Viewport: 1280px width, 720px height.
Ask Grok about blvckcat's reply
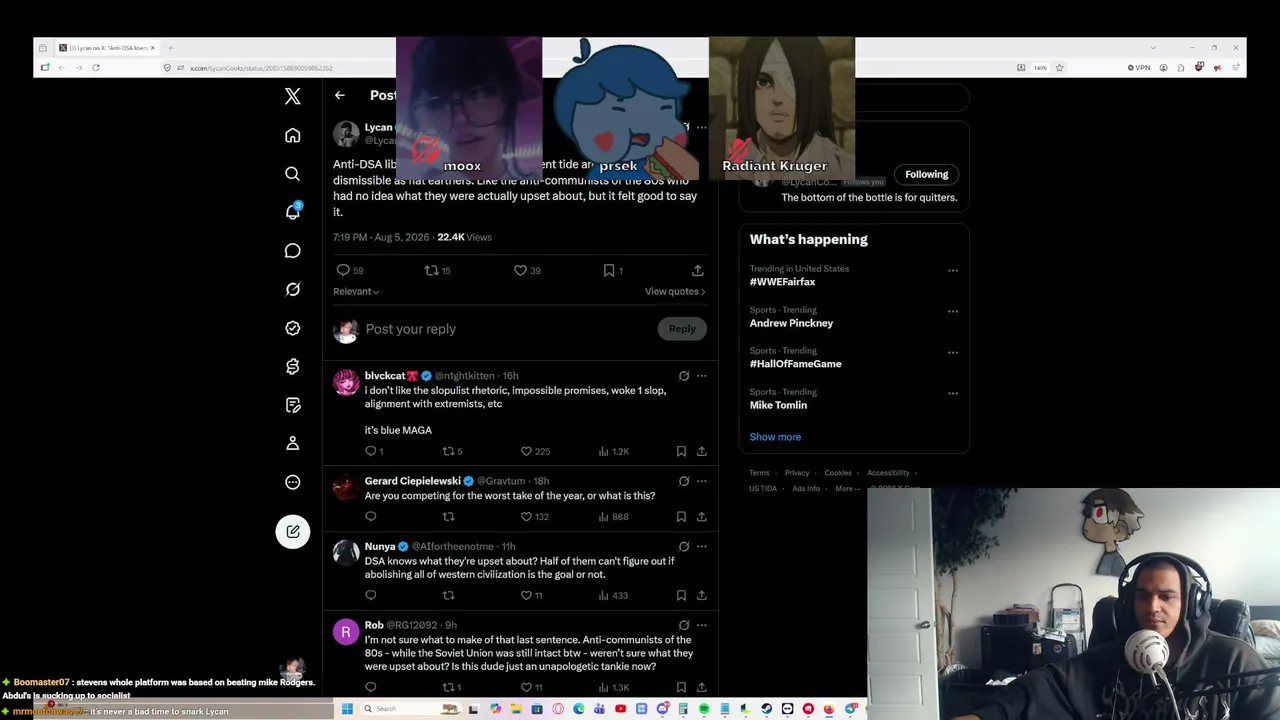click(x=684, y=376)
